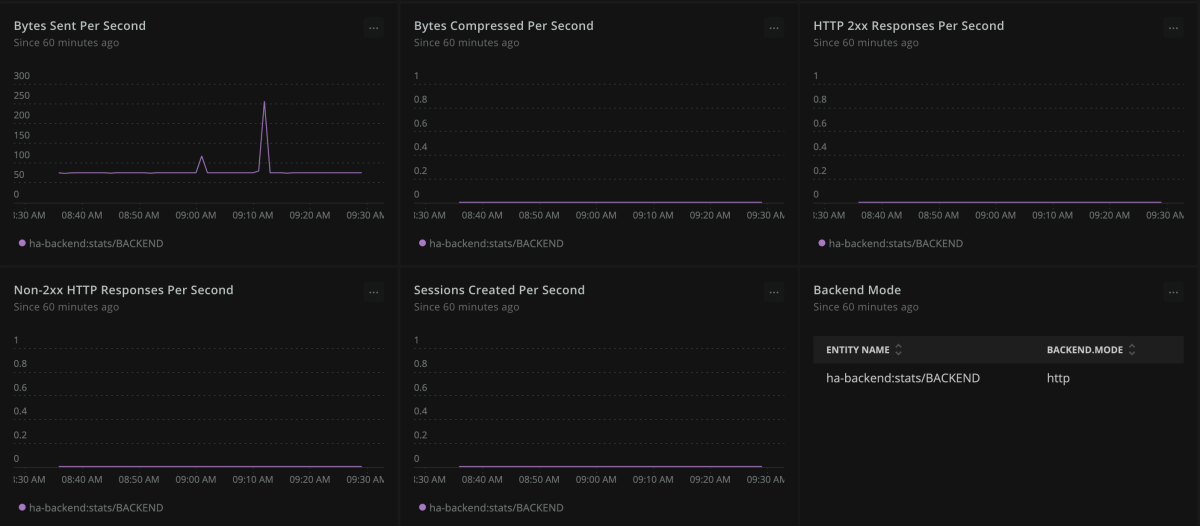Select the ha-backend:stats/BACKEND table row entry
This screenshot has height=526, width=1200.
[x=903, y=378]
